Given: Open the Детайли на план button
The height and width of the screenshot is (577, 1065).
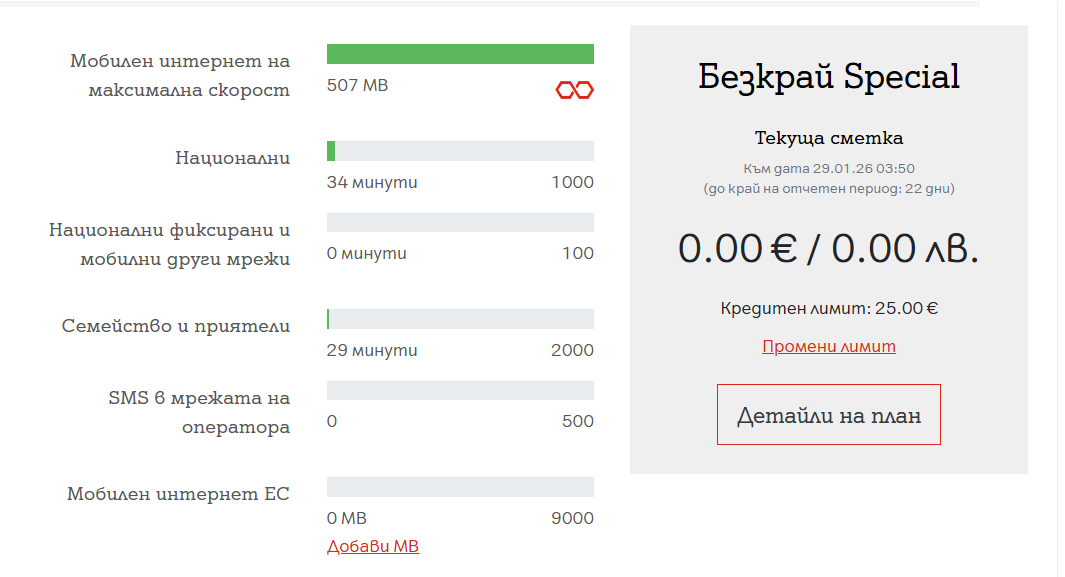Looking at the screenshot, I should tap(829, 415).
